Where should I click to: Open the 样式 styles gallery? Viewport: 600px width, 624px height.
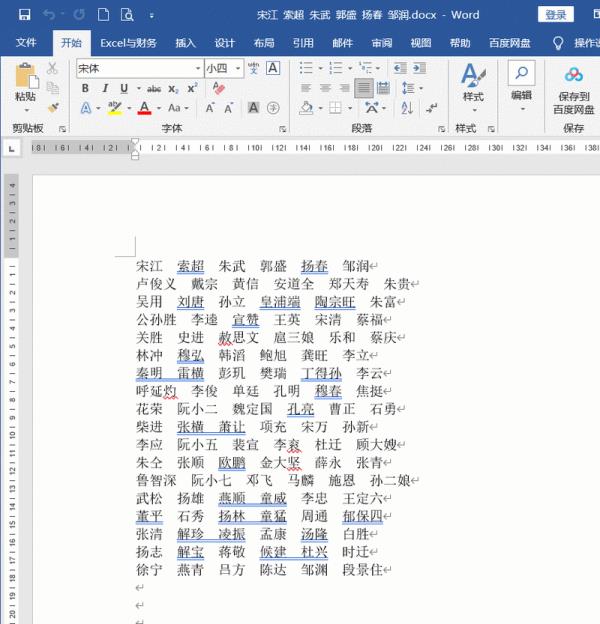473,88
